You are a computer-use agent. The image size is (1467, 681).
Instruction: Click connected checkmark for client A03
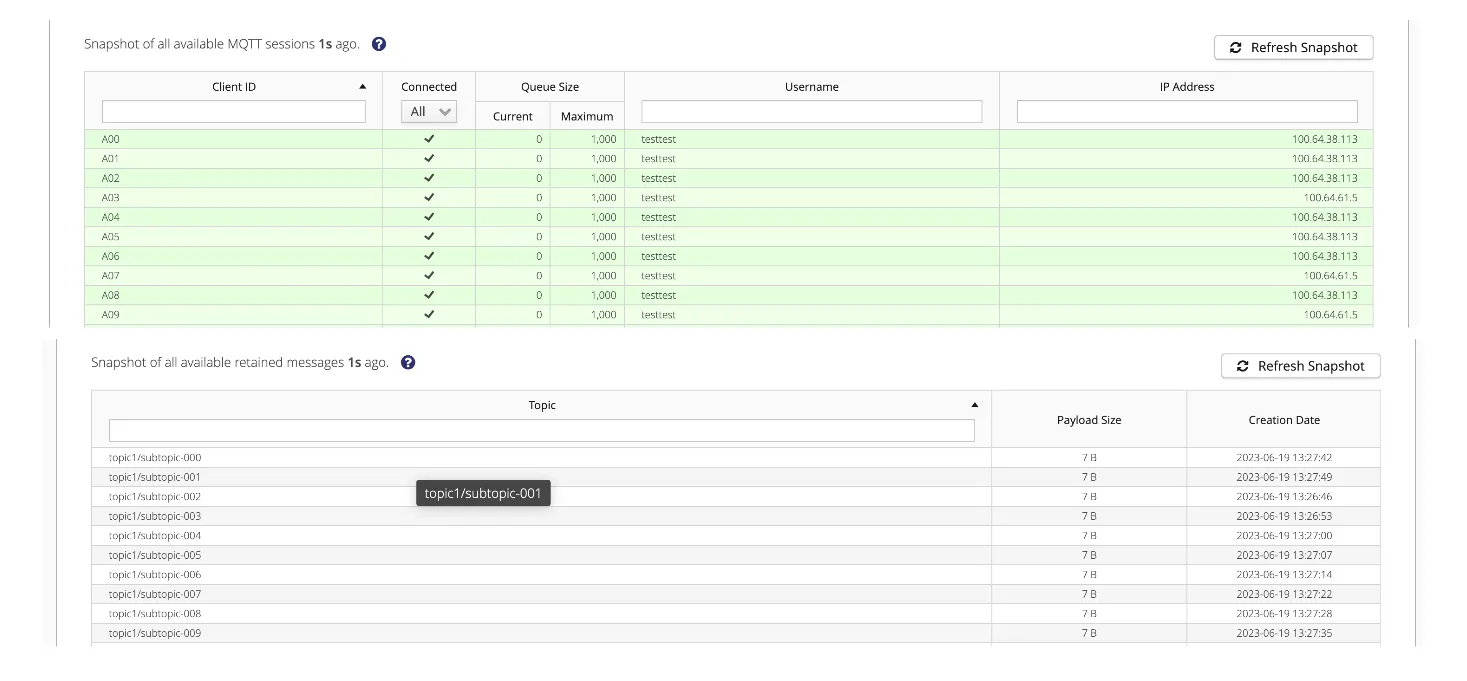(x=429, y=198)
